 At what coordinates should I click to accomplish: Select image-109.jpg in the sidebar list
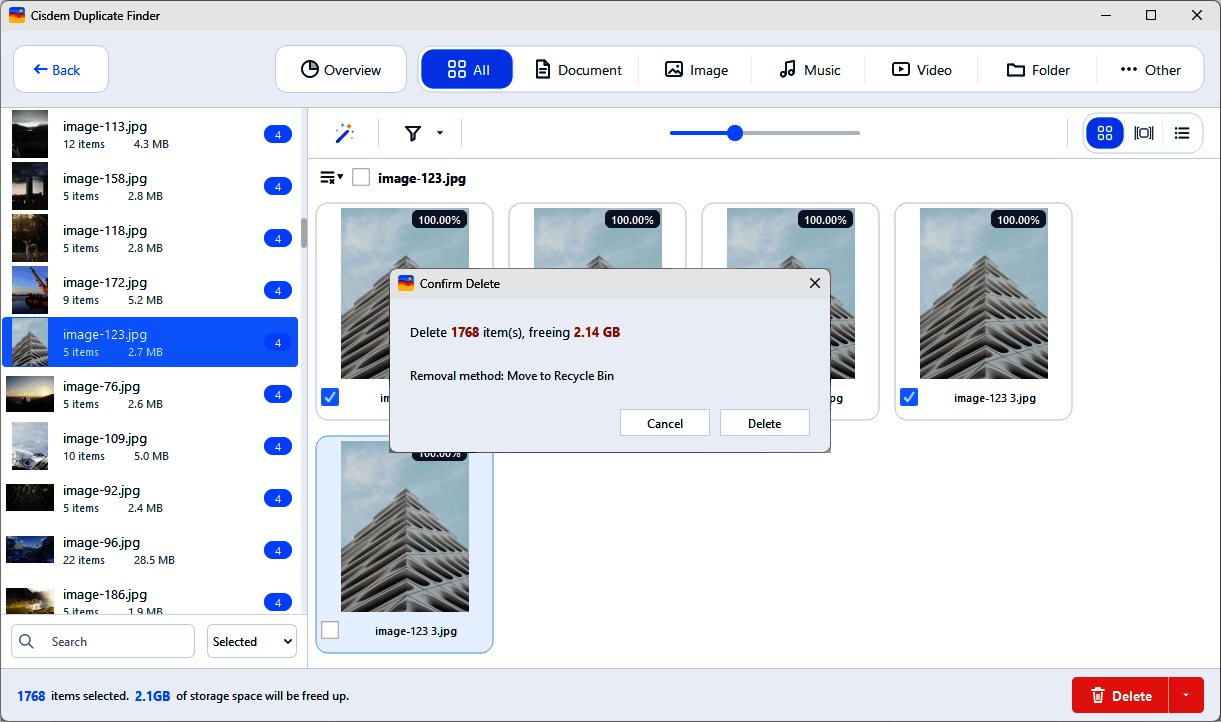click(150, 446)
